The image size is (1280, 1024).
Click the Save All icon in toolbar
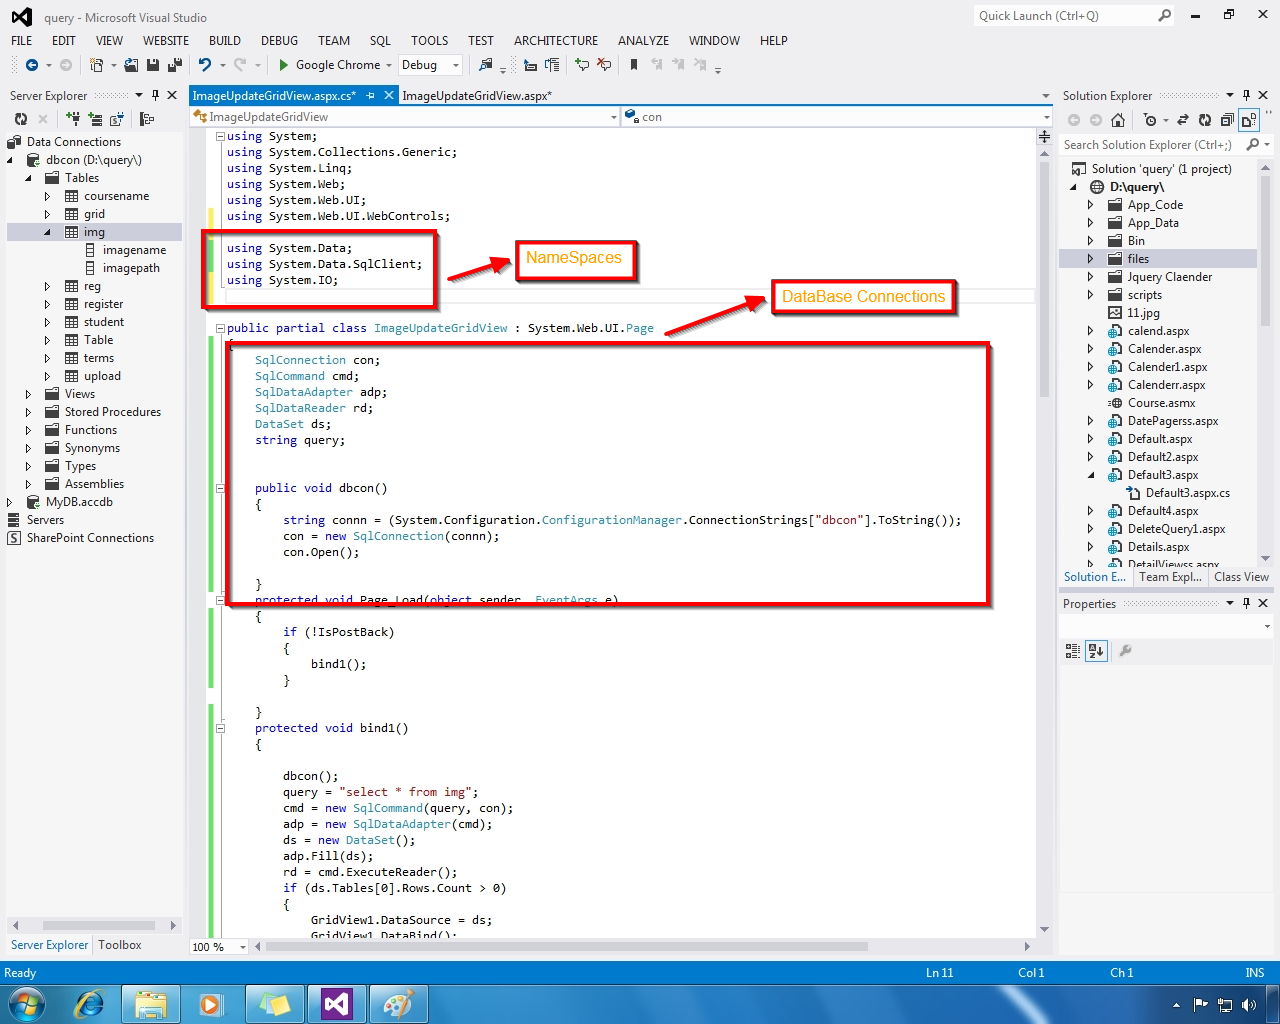tap(173, 64)
